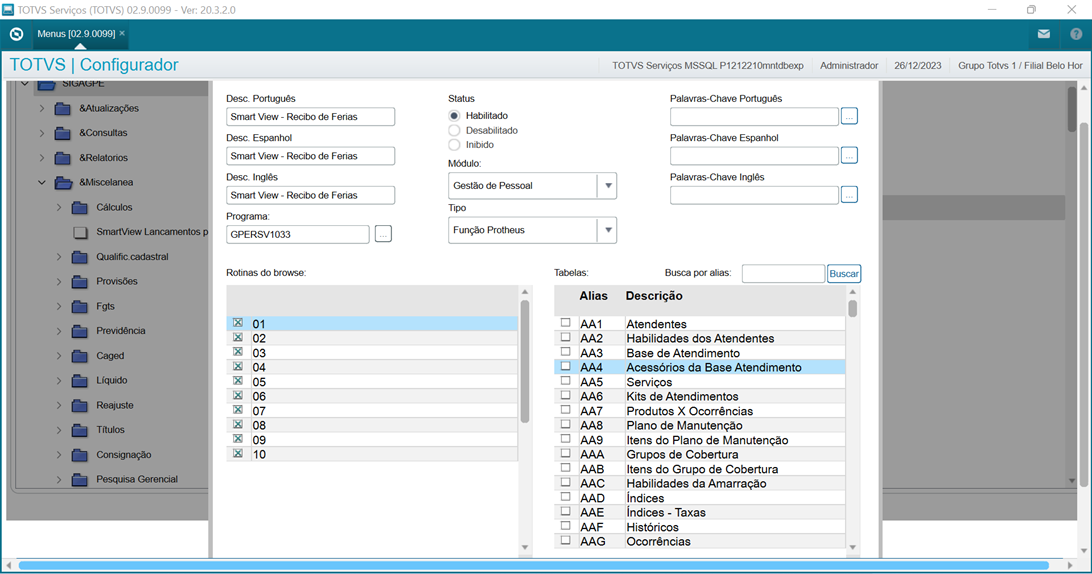Viewport: 1092px width, 574px height.
Task: Select the Fgts menu entry
Action: tap(105, 307)
